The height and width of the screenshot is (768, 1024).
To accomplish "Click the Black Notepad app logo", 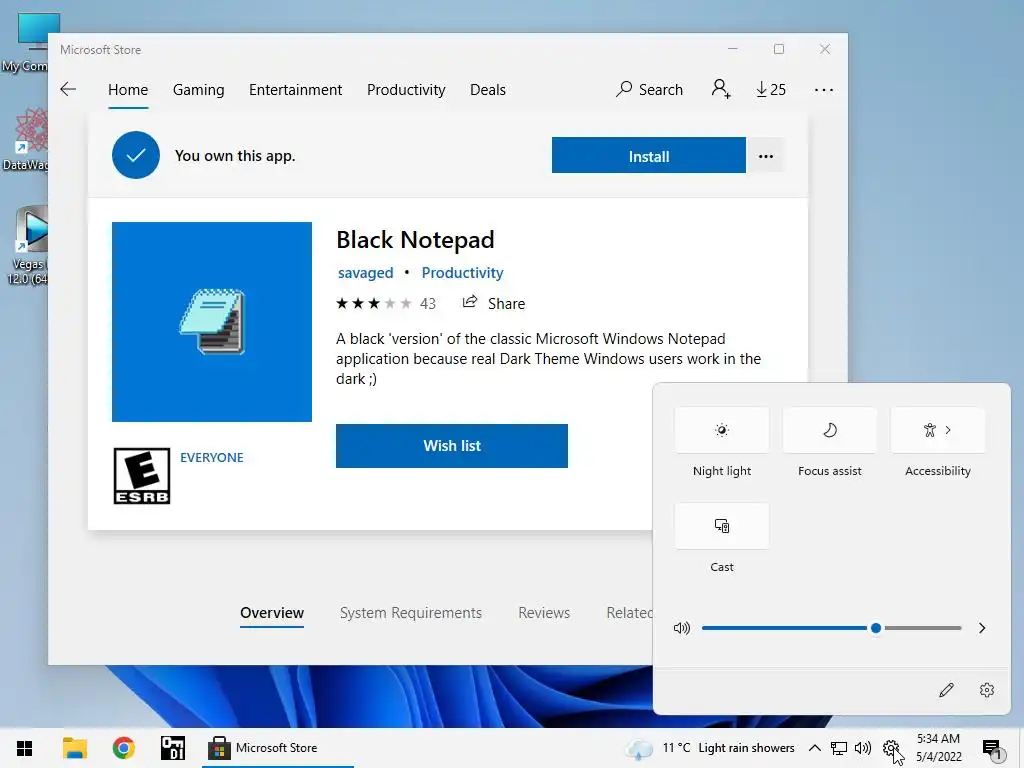I will click(212, 322).
